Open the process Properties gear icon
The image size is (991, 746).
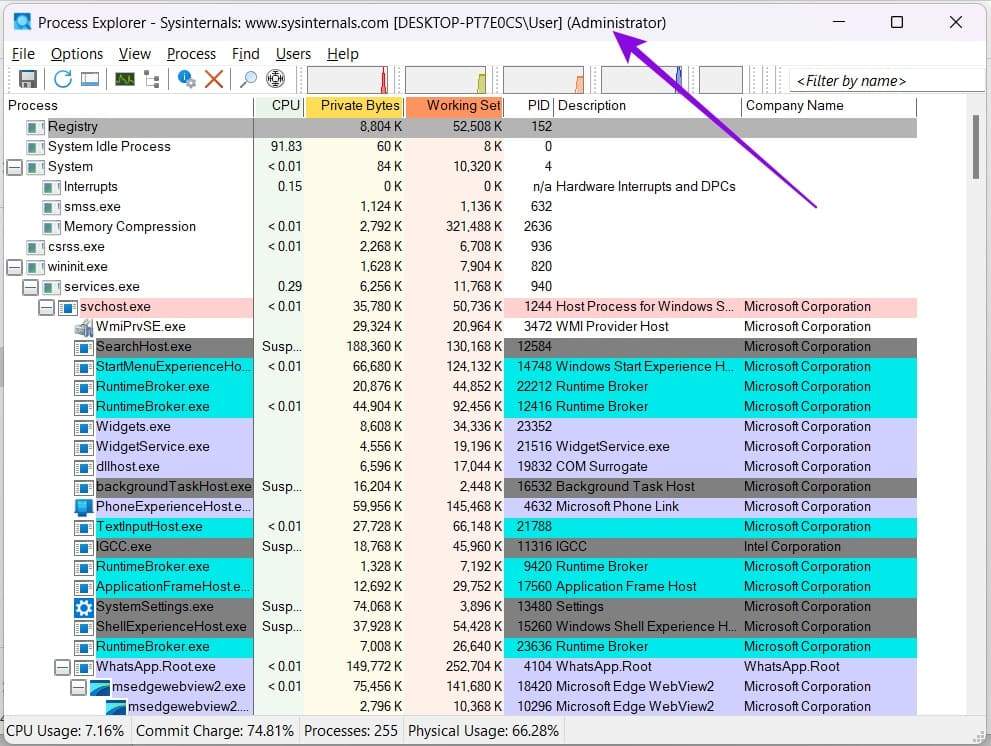(x=186, y=79)
